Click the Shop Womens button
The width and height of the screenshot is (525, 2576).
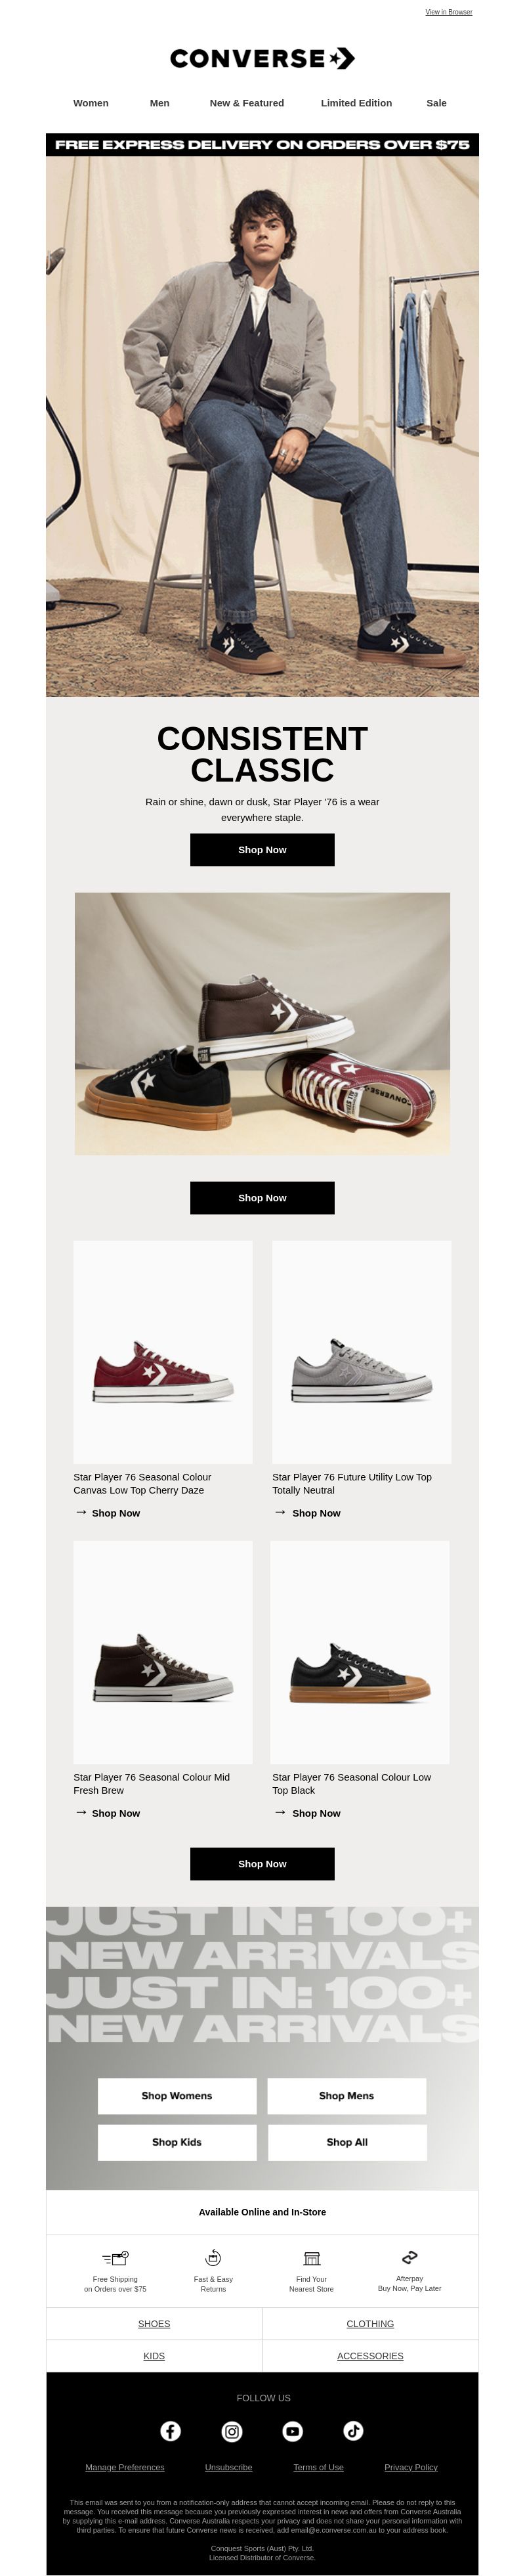(177, 2095)
